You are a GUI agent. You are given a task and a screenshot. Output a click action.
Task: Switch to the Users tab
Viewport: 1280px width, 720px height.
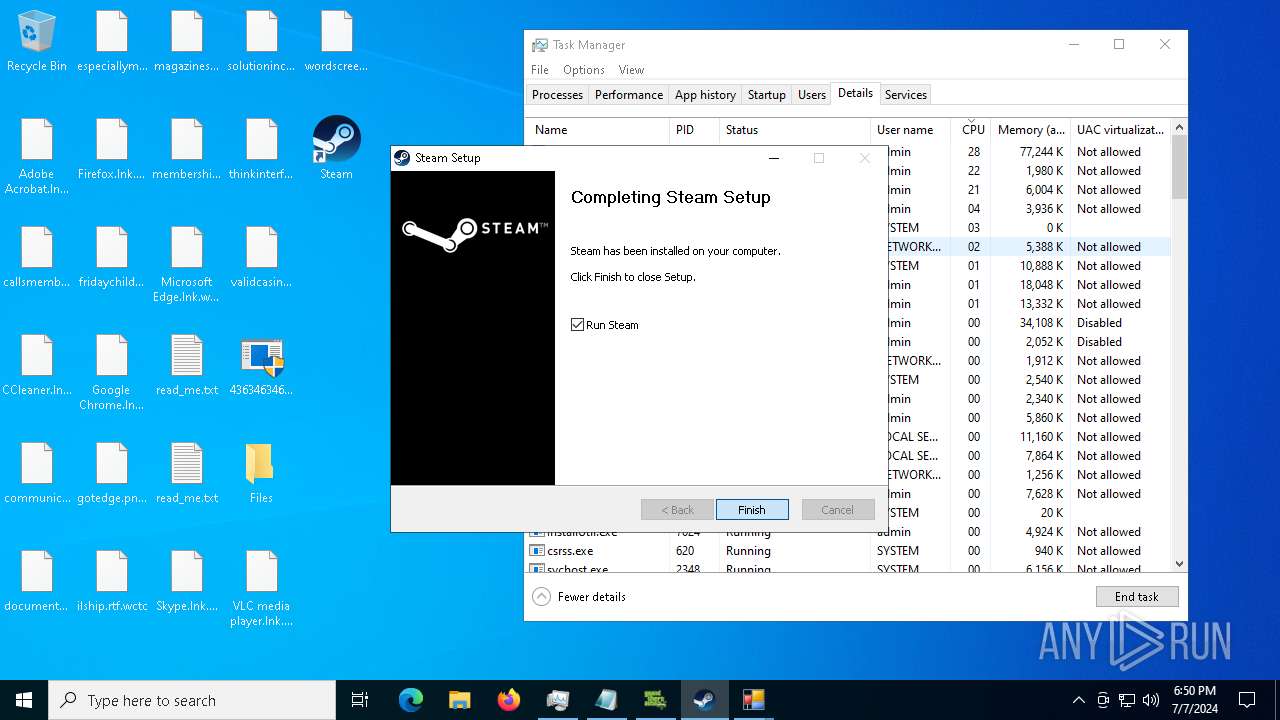coord(812,94)
